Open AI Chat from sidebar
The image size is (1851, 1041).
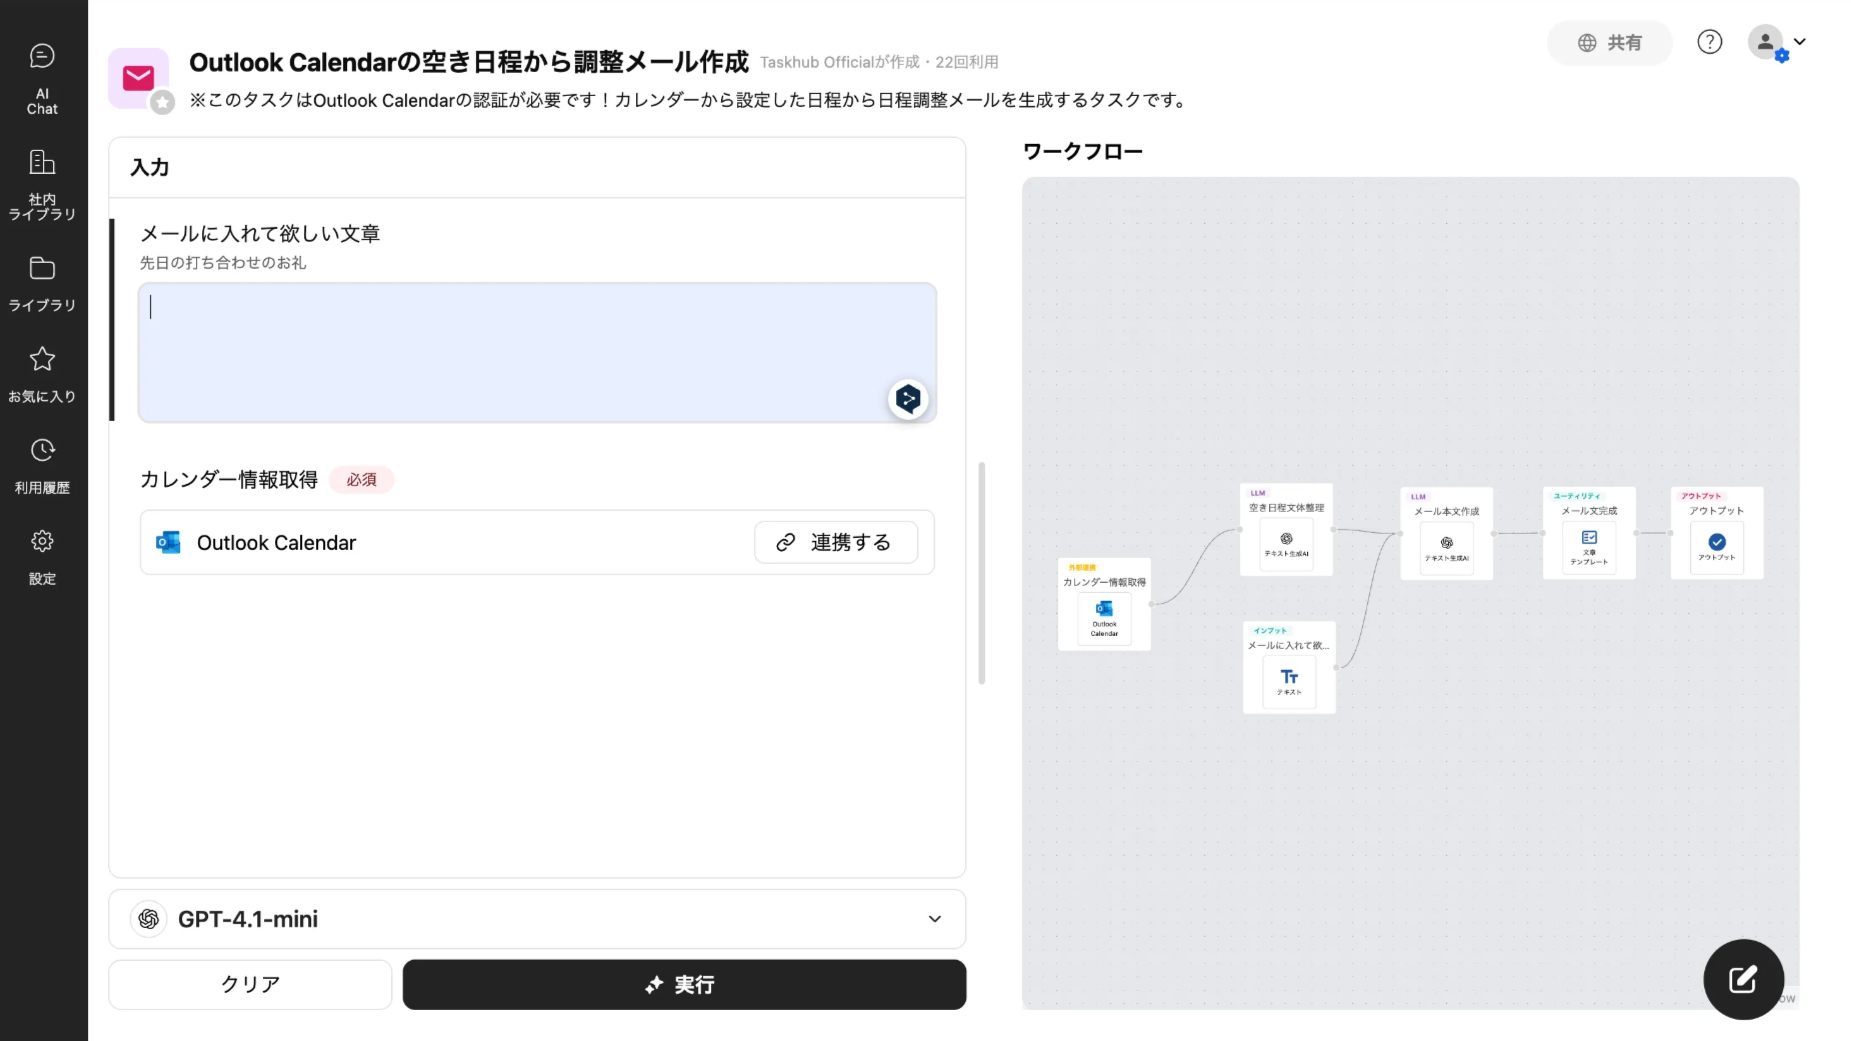click(x=42, y=79)
